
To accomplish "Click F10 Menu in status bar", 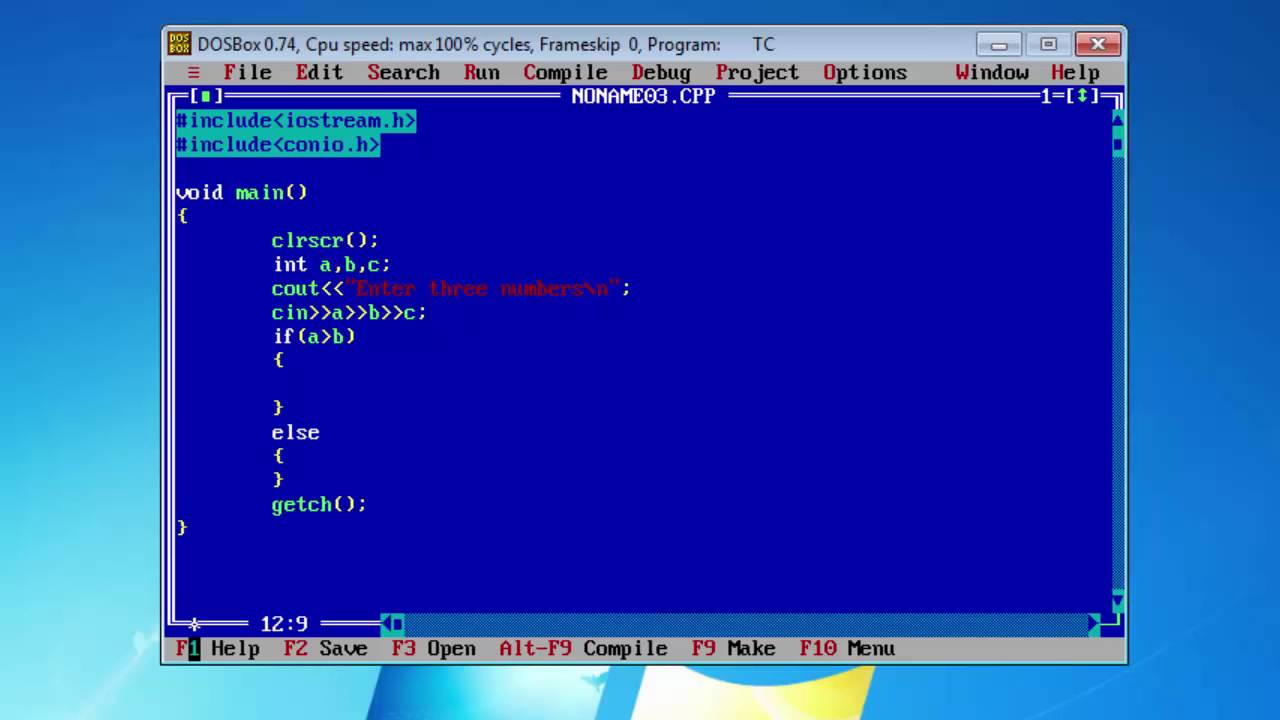I will click(847, 648).
